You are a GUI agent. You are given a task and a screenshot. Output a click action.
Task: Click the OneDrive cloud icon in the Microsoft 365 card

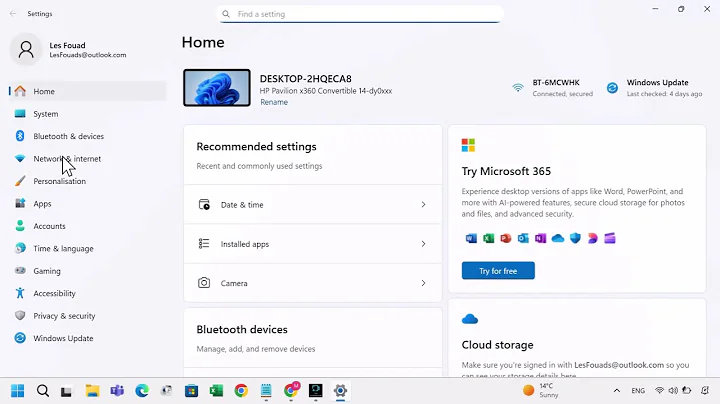557,238
